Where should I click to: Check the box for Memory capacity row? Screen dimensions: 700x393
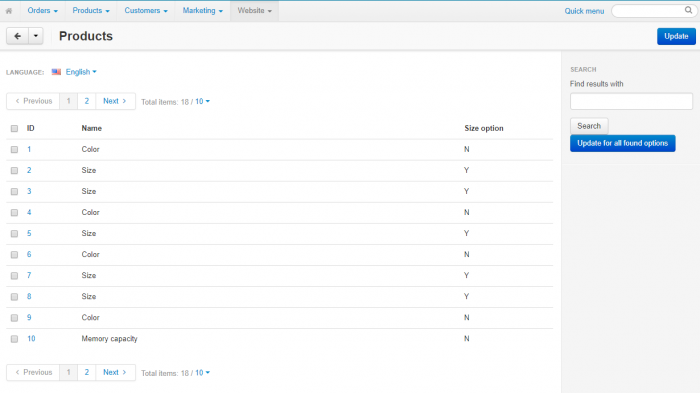click(x=14, y=339)
